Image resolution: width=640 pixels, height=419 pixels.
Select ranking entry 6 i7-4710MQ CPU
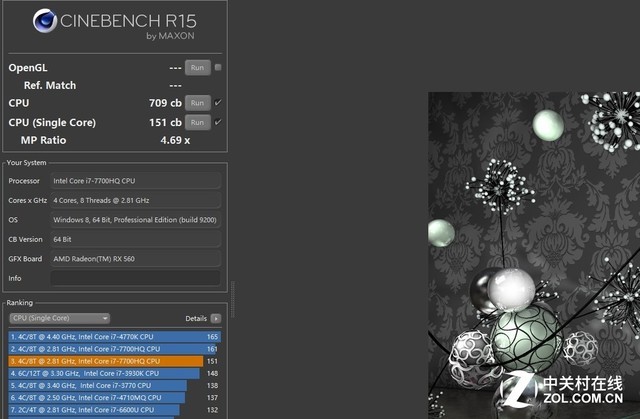(115, 398)
